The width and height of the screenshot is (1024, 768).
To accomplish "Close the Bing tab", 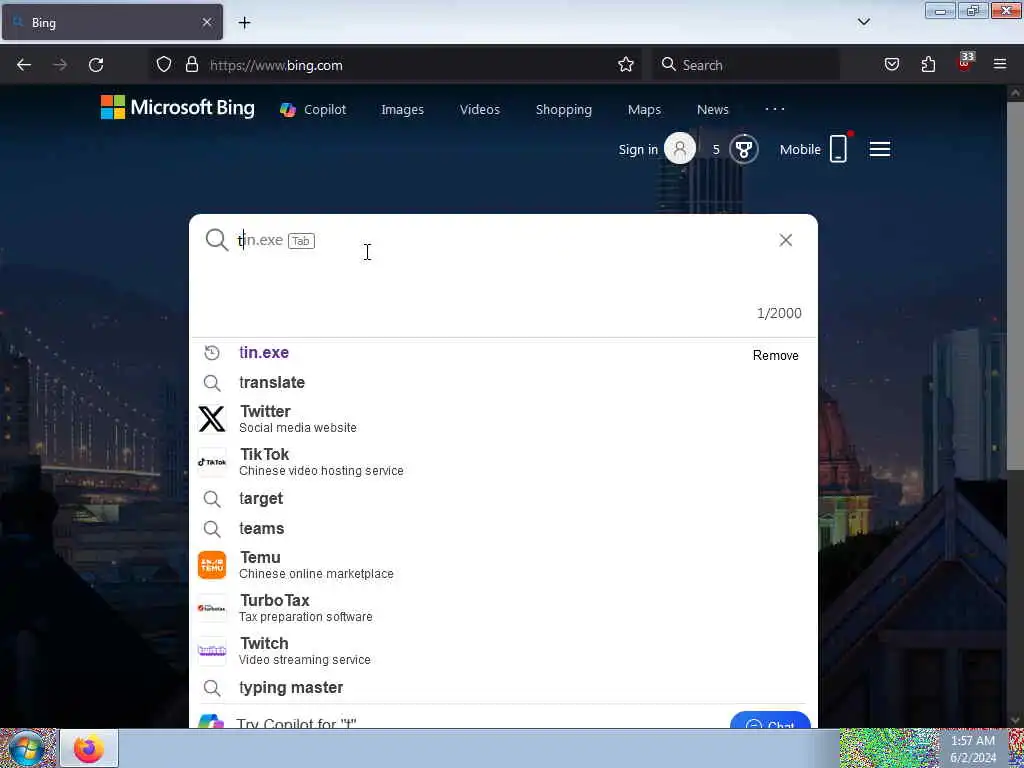I will [x=206, y=22].
